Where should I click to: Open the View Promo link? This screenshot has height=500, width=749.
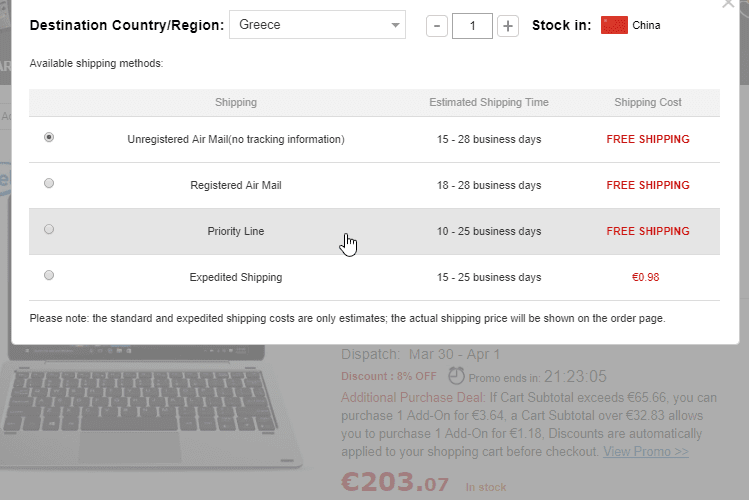645,451
